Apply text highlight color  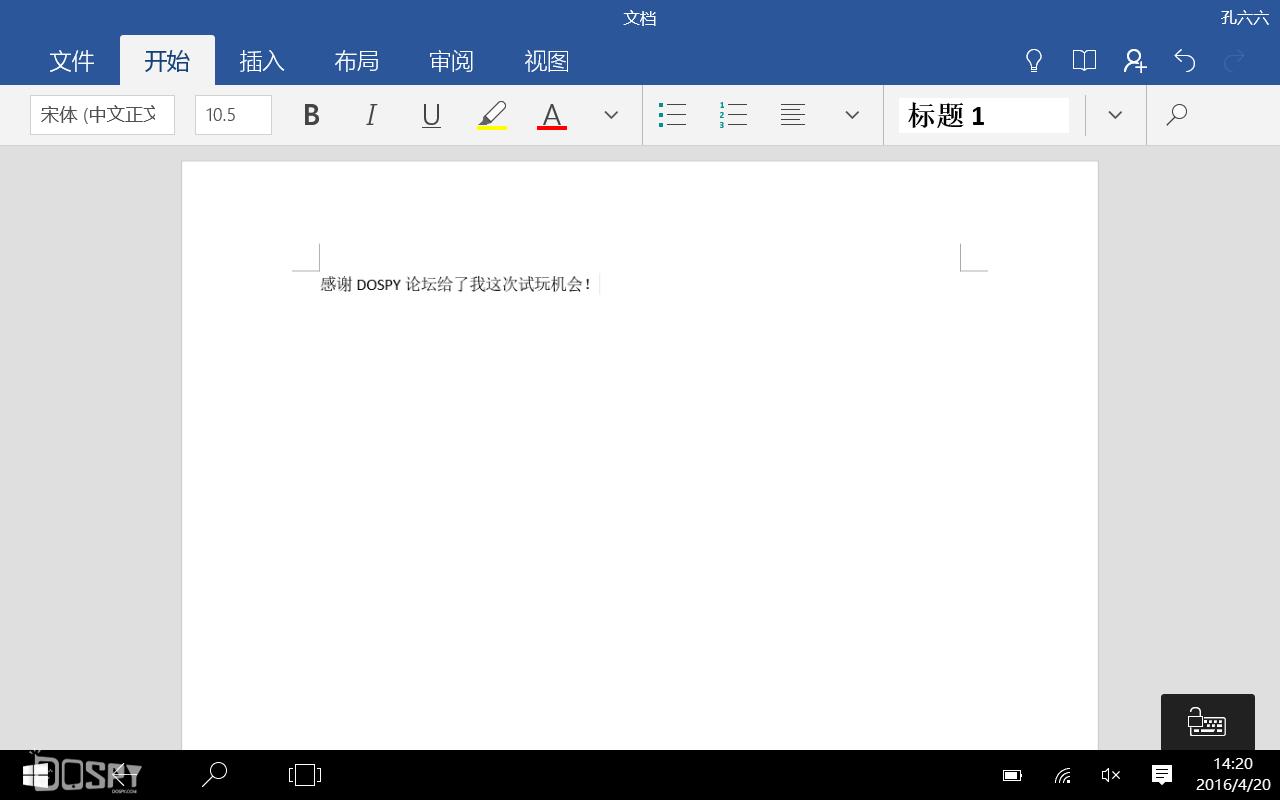pyautogui.click(x=491, y=114)
